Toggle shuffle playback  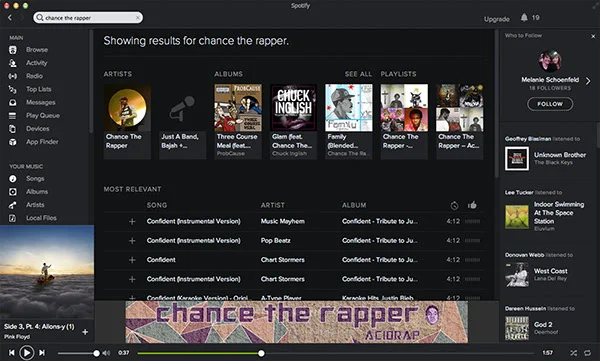[573, 353]
